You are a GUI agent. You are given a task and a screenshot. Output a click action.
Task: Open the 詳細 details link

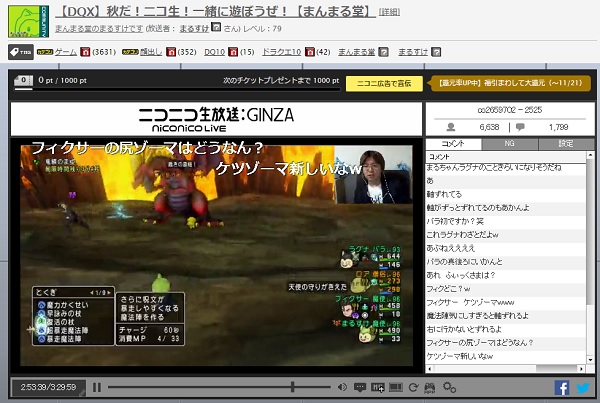tap(389, 12)
